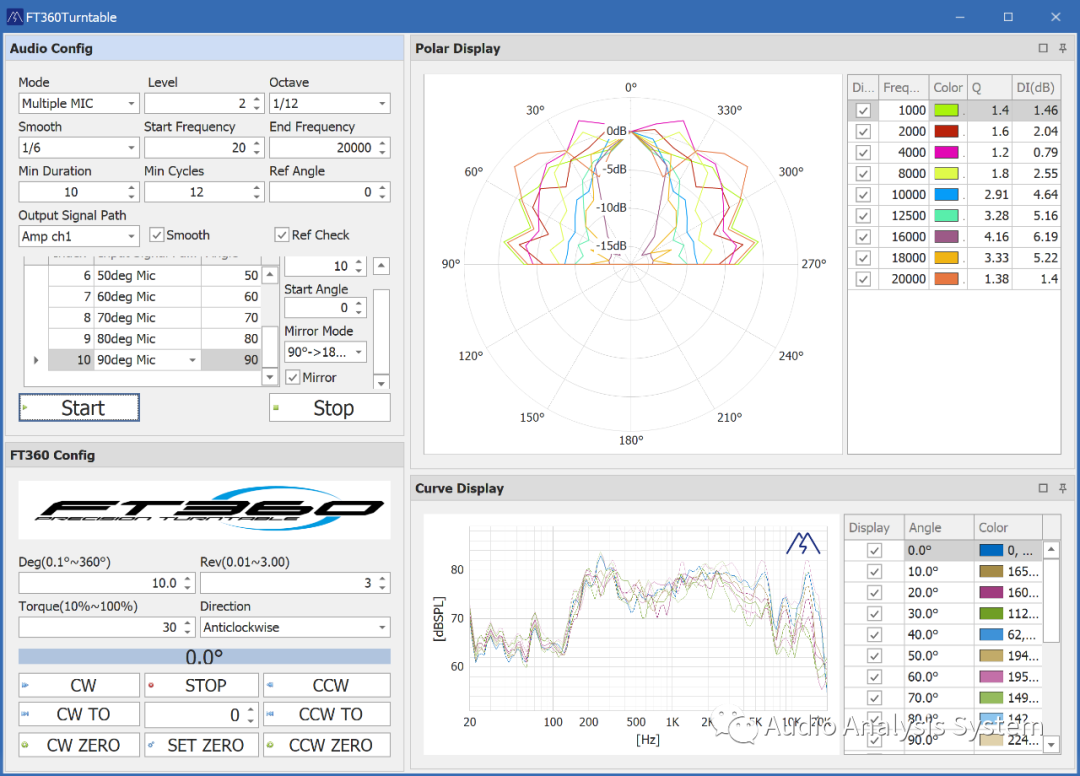
Task: Pin the Polar Display panel
Action: point(1062,48)
